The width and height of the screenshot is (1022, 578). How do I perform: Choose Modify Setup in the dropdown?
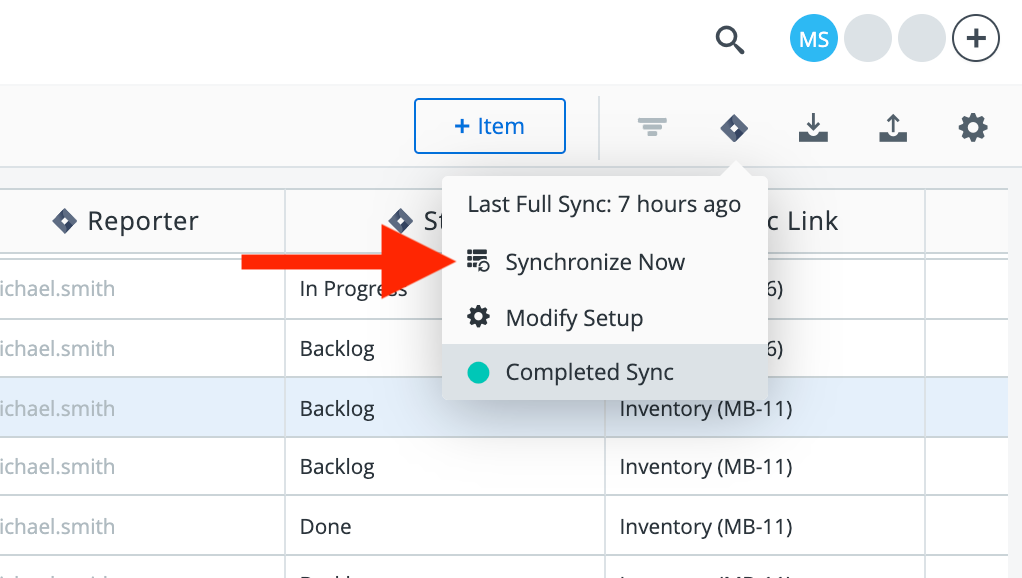click(x=574, y=318)
